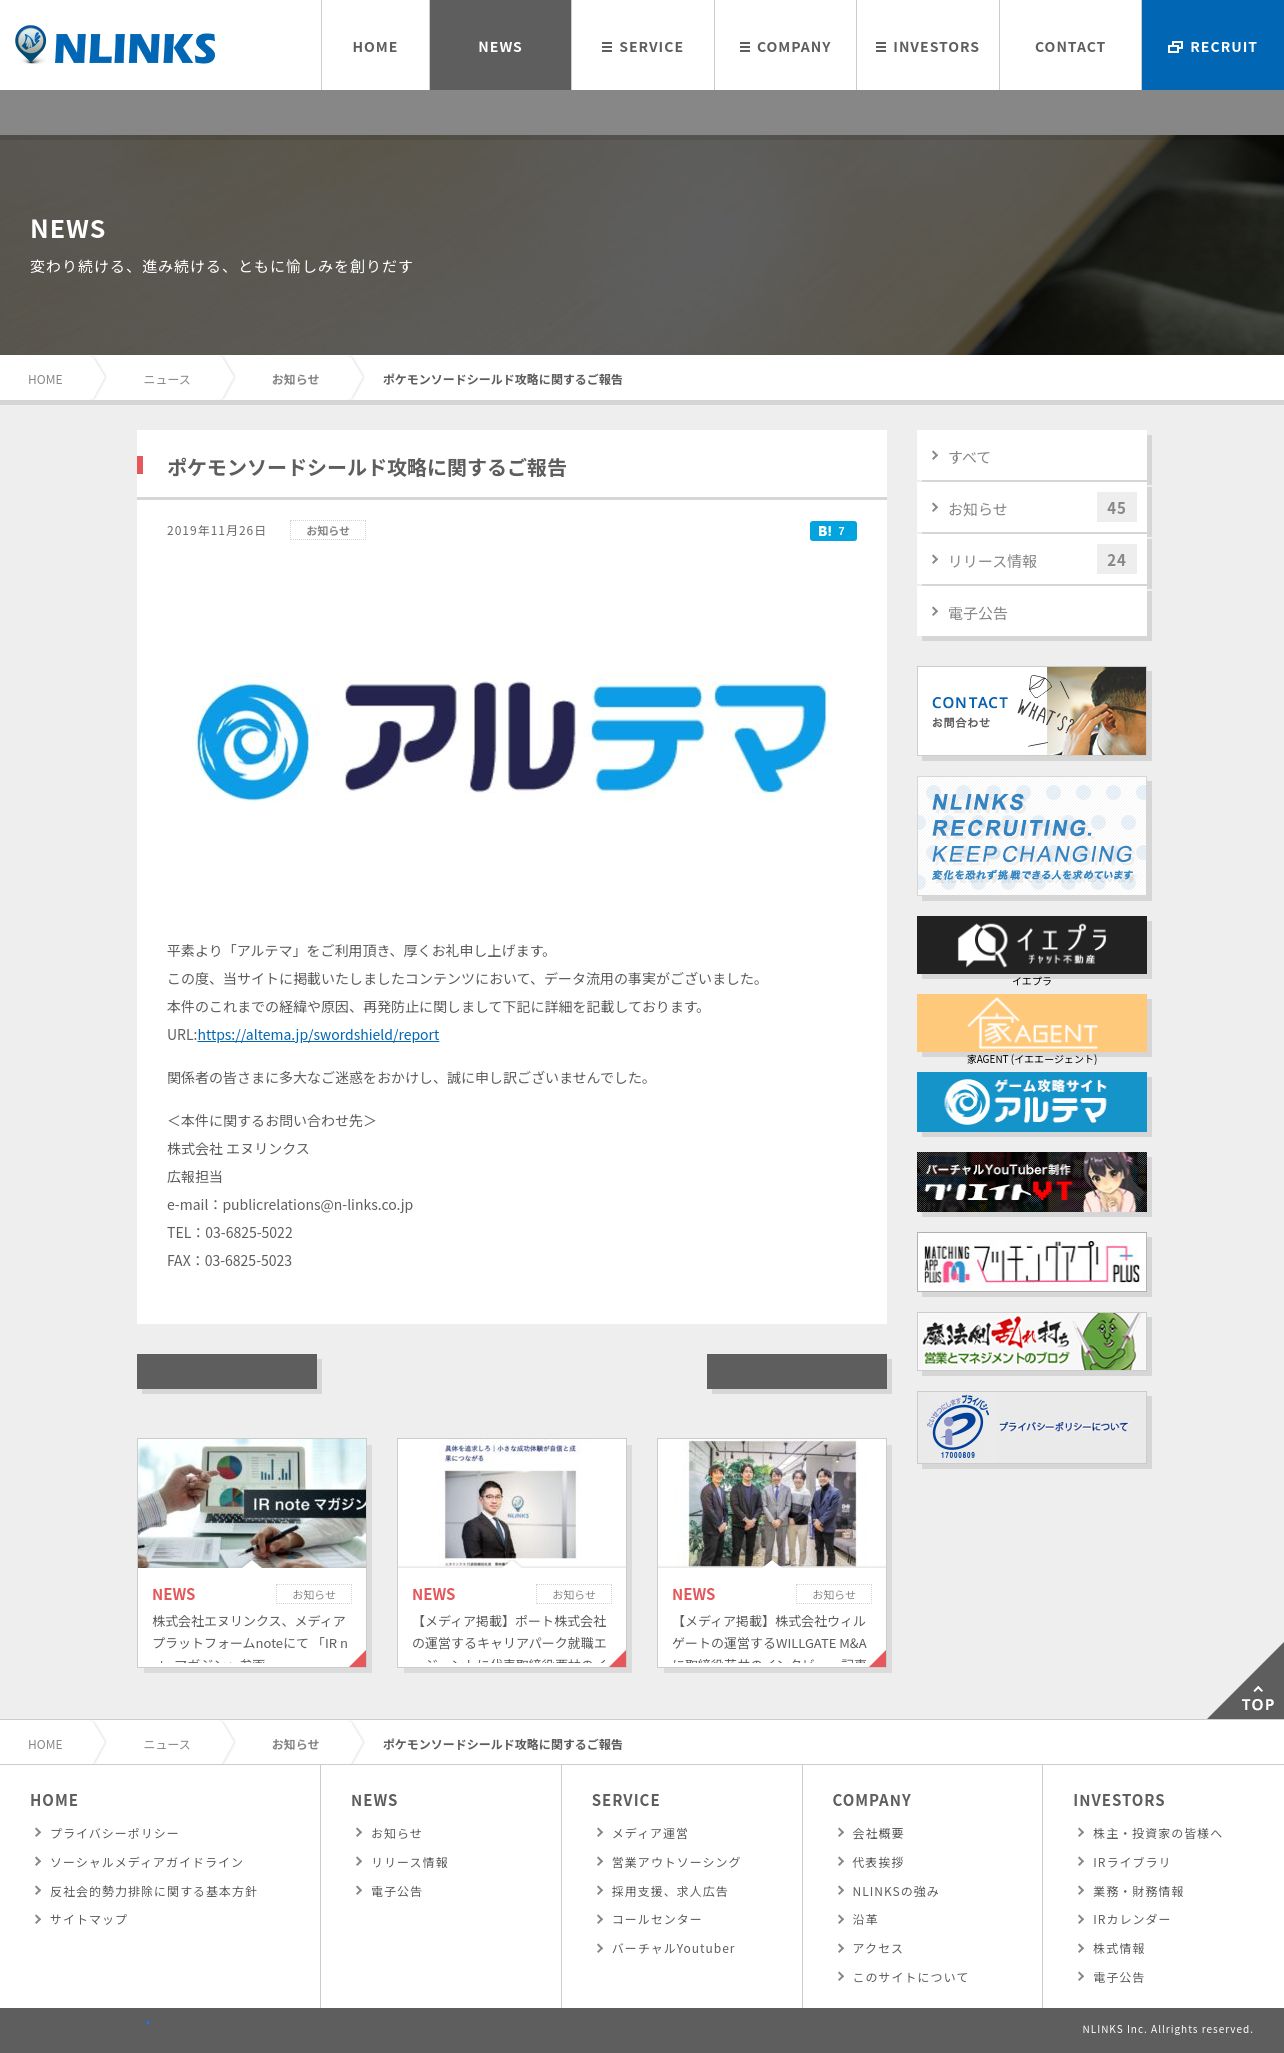Image resolution: width=1284 pixels, height=2053 pixels.
Task: Click footer SERVICE heading
Action: click(x=625, y=1800)
